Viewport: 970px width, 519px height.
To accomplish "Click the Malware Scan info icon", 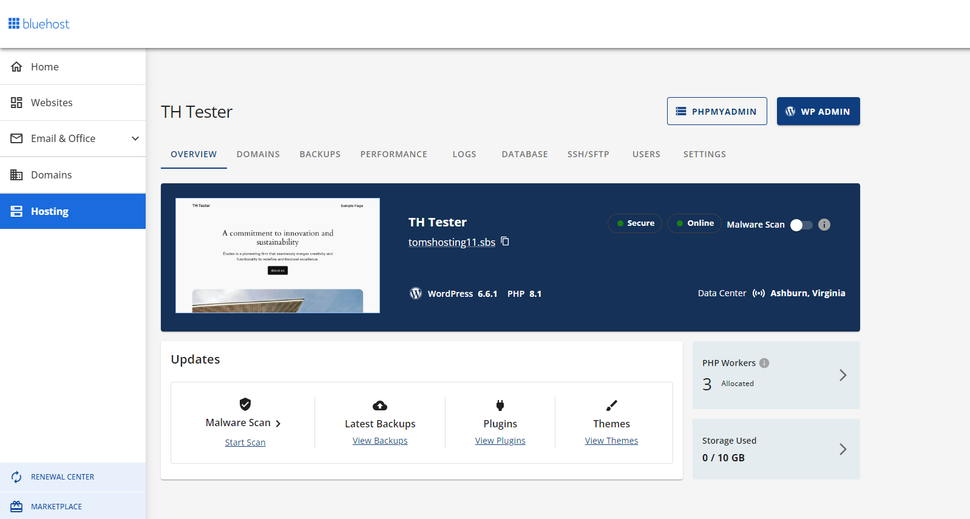I will [824, 225].
